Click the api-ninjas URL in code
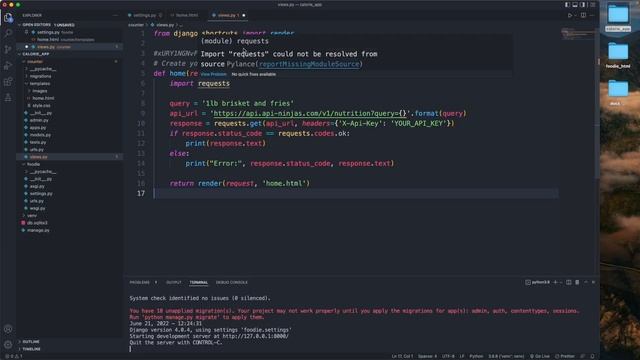The height and width of the screenshot is (360, 640). pyautogui.click(x=310, y=113)
